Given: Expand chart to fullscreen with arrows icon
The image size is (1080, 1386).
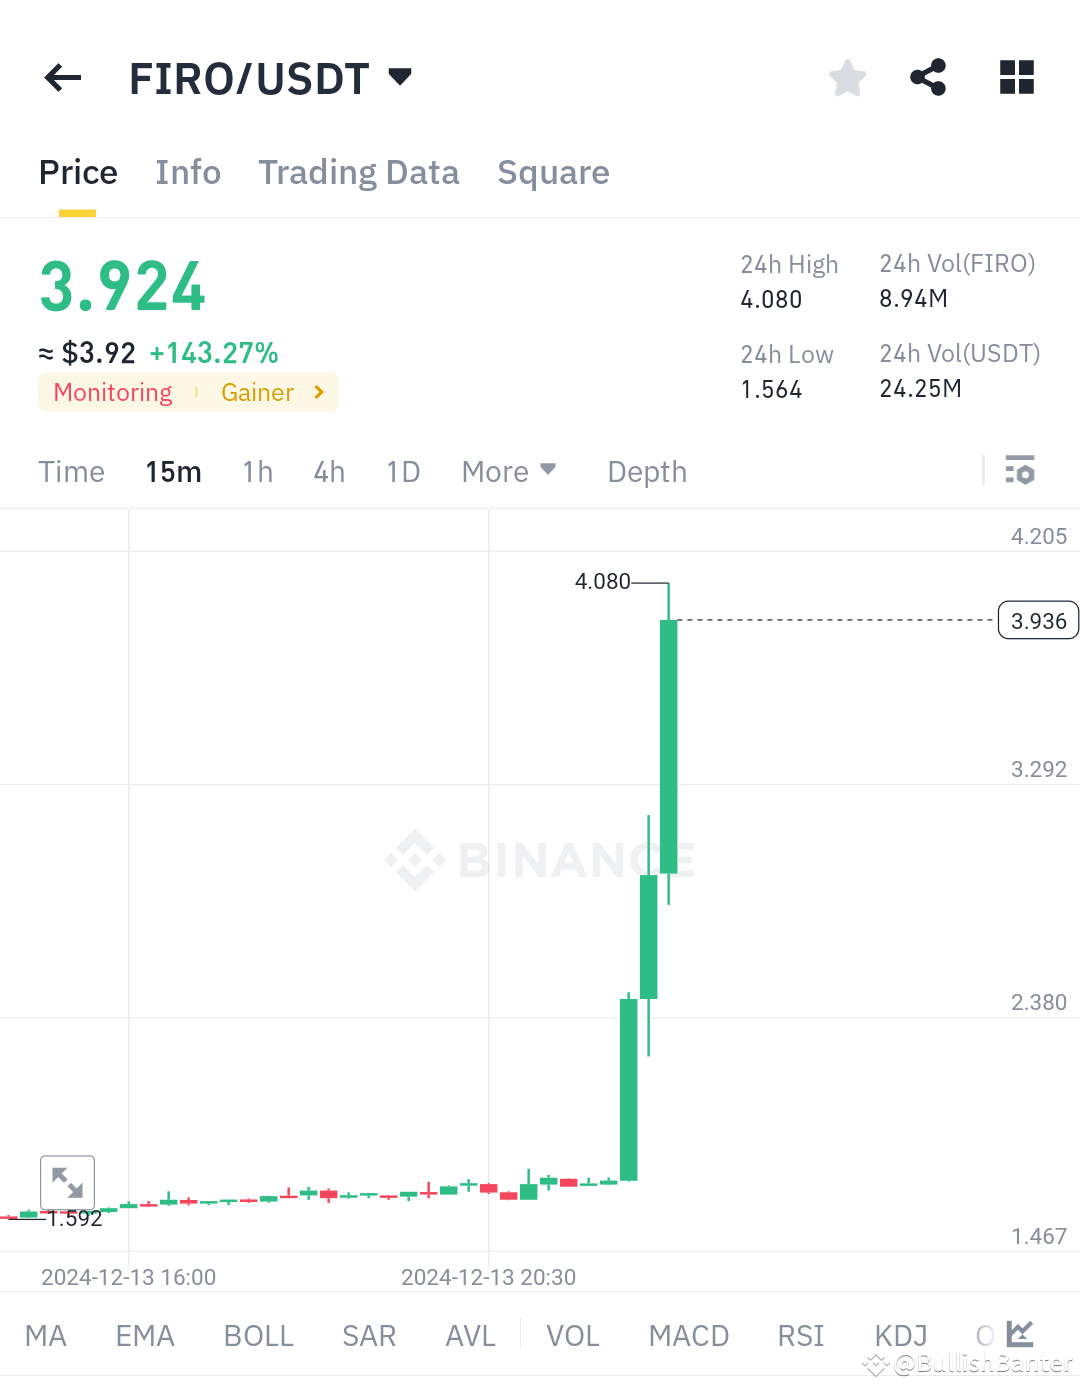Looking at the screenshot, I should coord(67,1182).
